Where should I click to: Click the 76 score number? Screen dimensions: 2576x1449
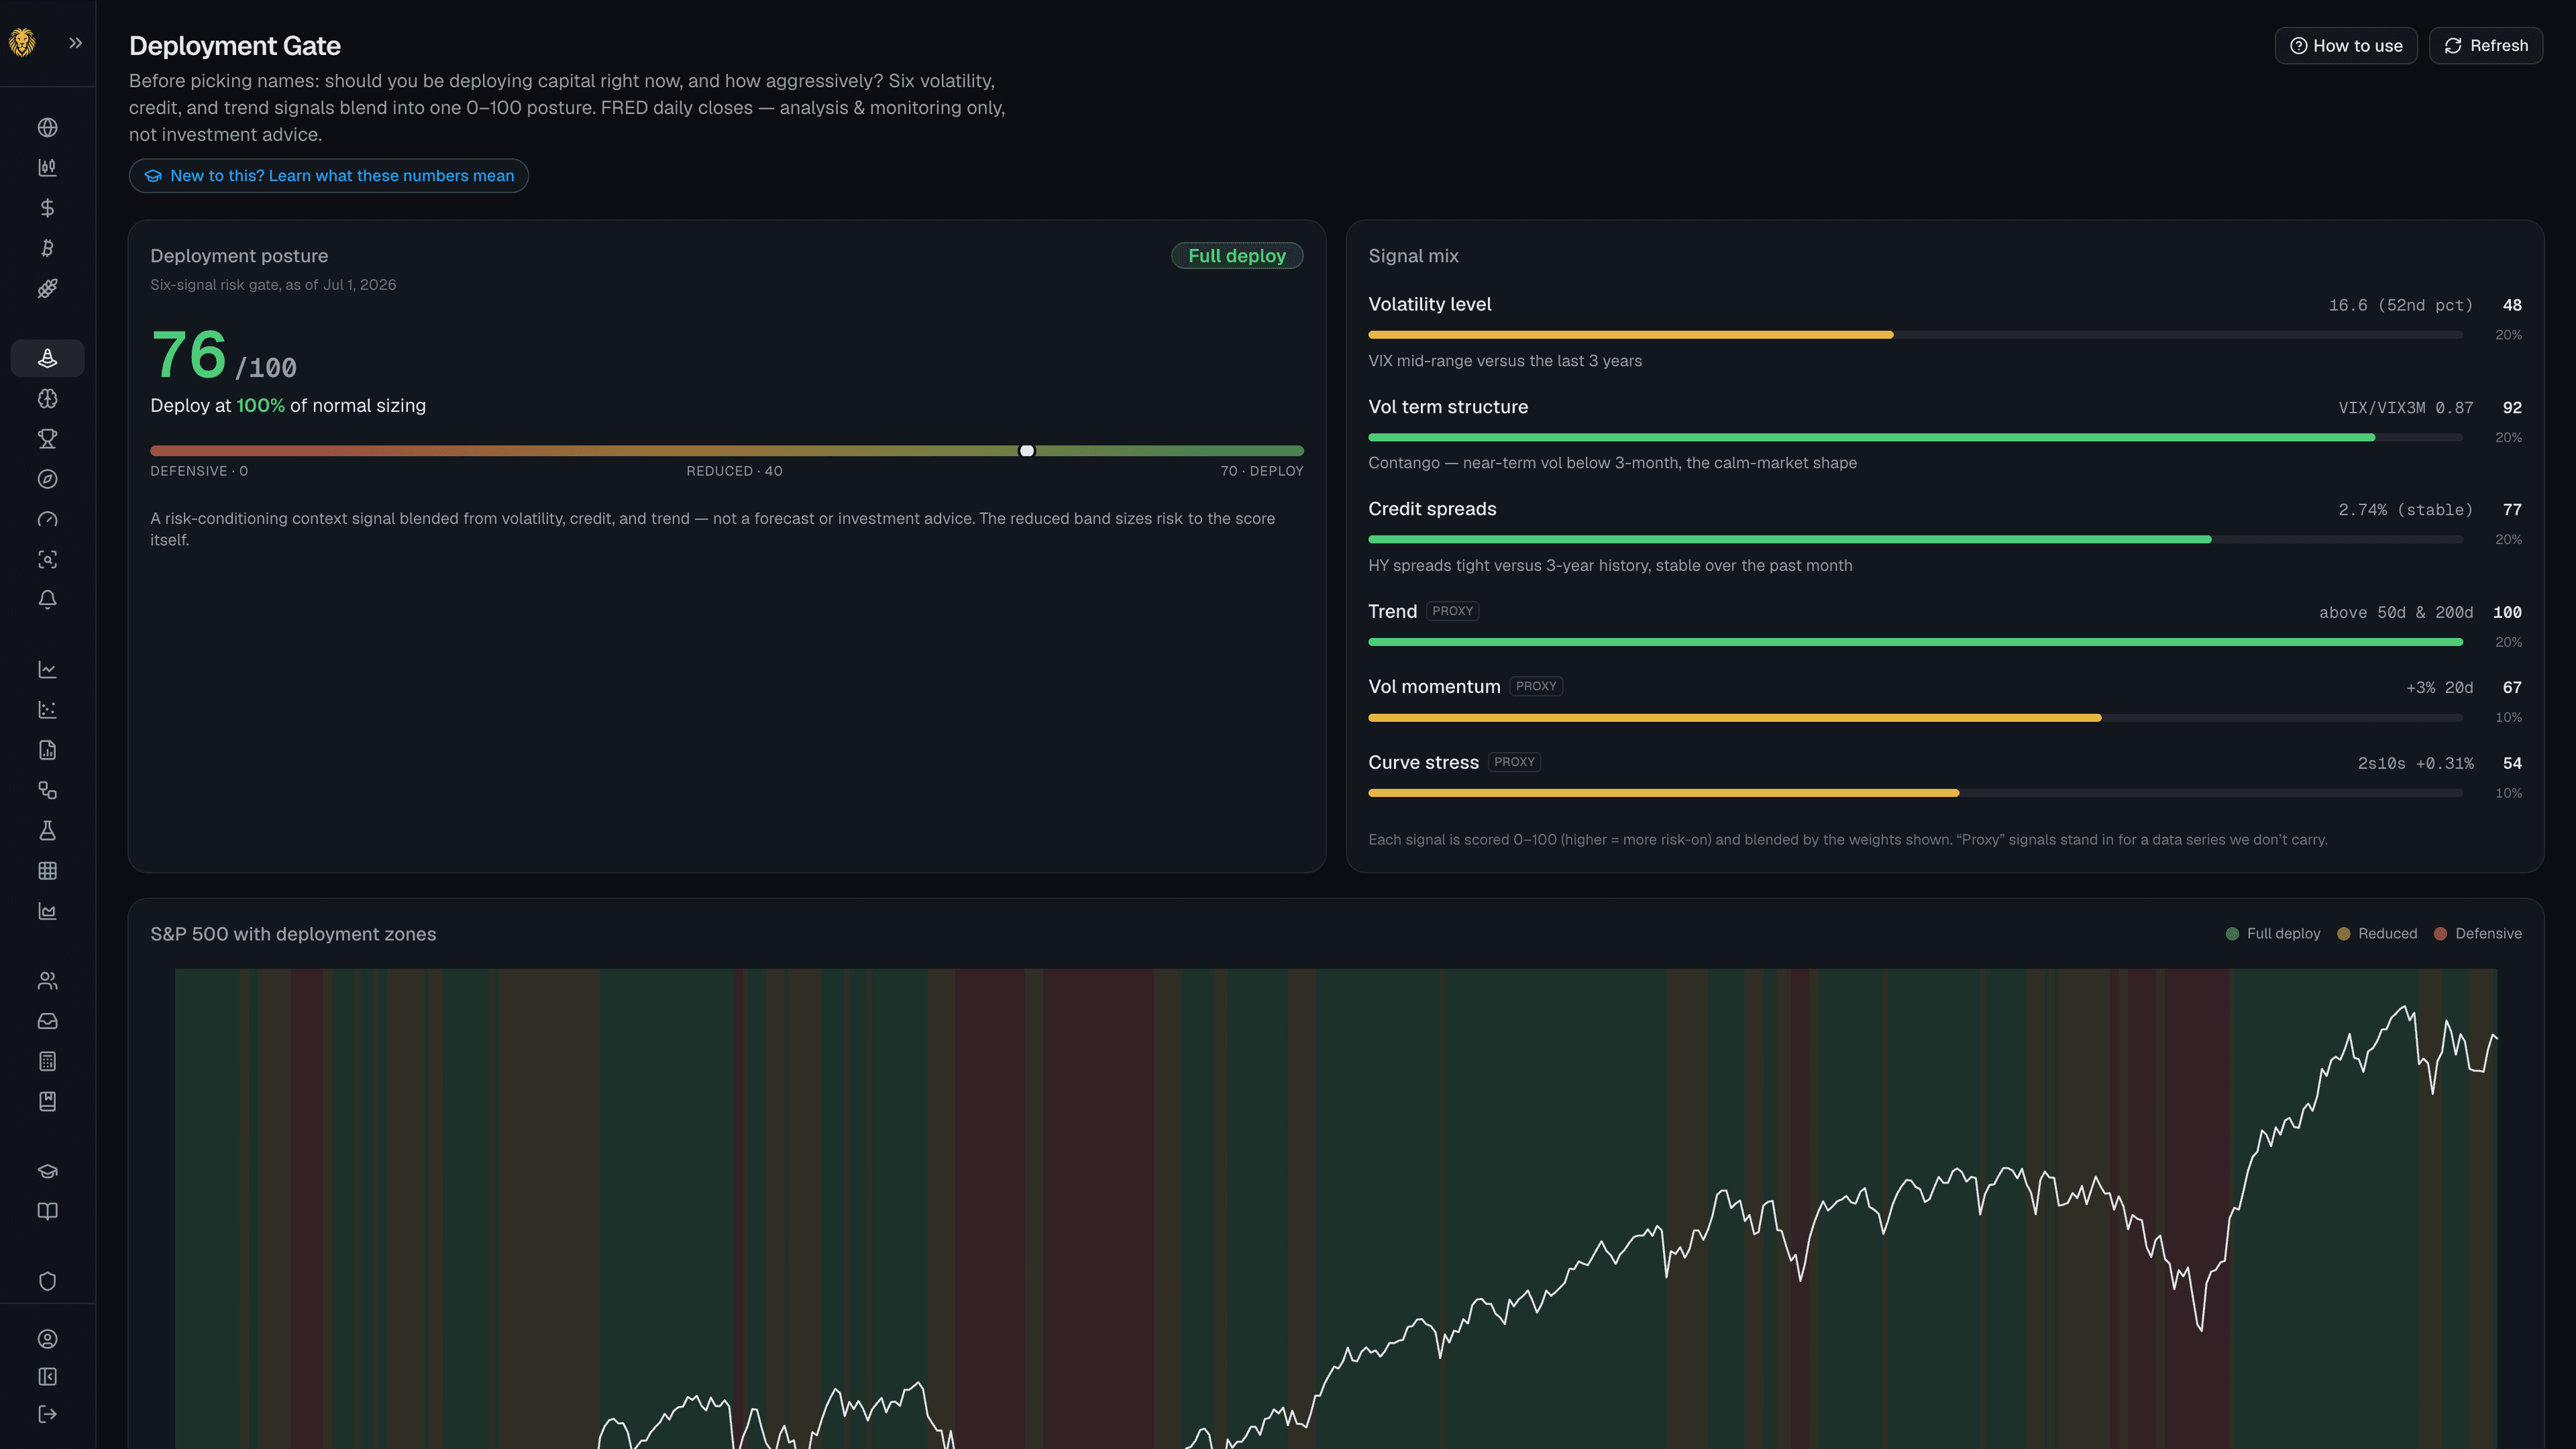(189, 355)
